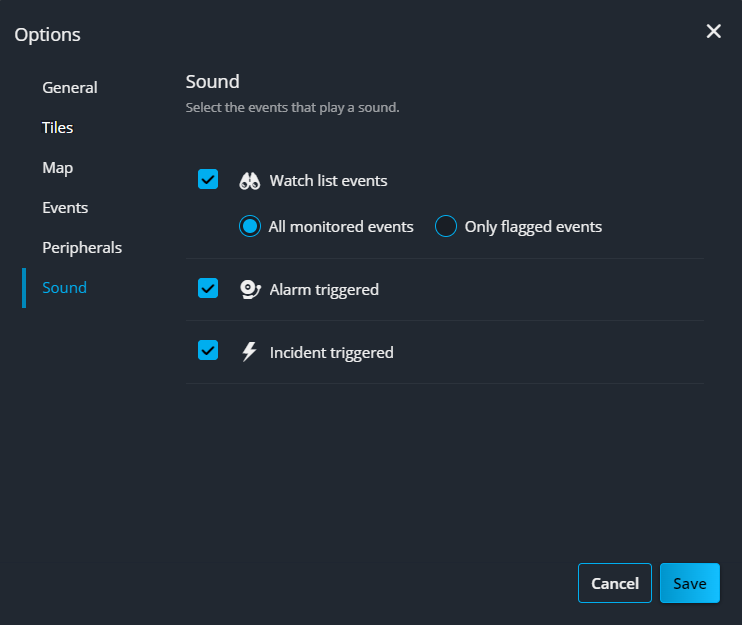The width and height of the screenshot is (742, 625).
Task: Close the Options dialog with the X
Action: click(714, 32)
